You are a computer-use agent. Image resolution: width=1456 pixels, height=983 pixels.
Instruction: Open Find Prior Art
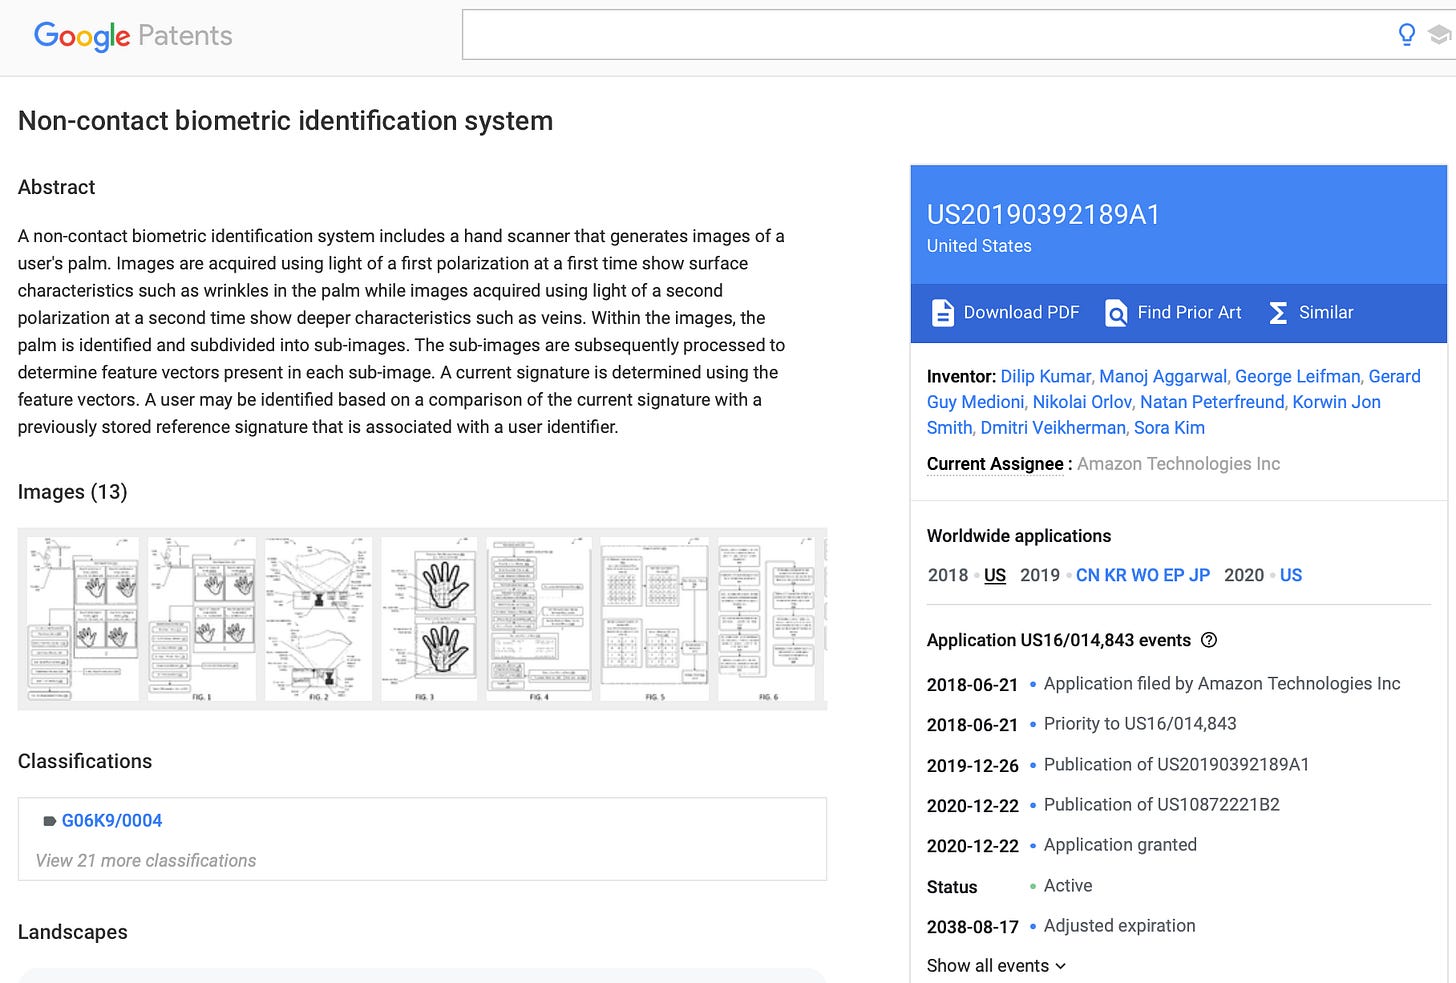1173,313
